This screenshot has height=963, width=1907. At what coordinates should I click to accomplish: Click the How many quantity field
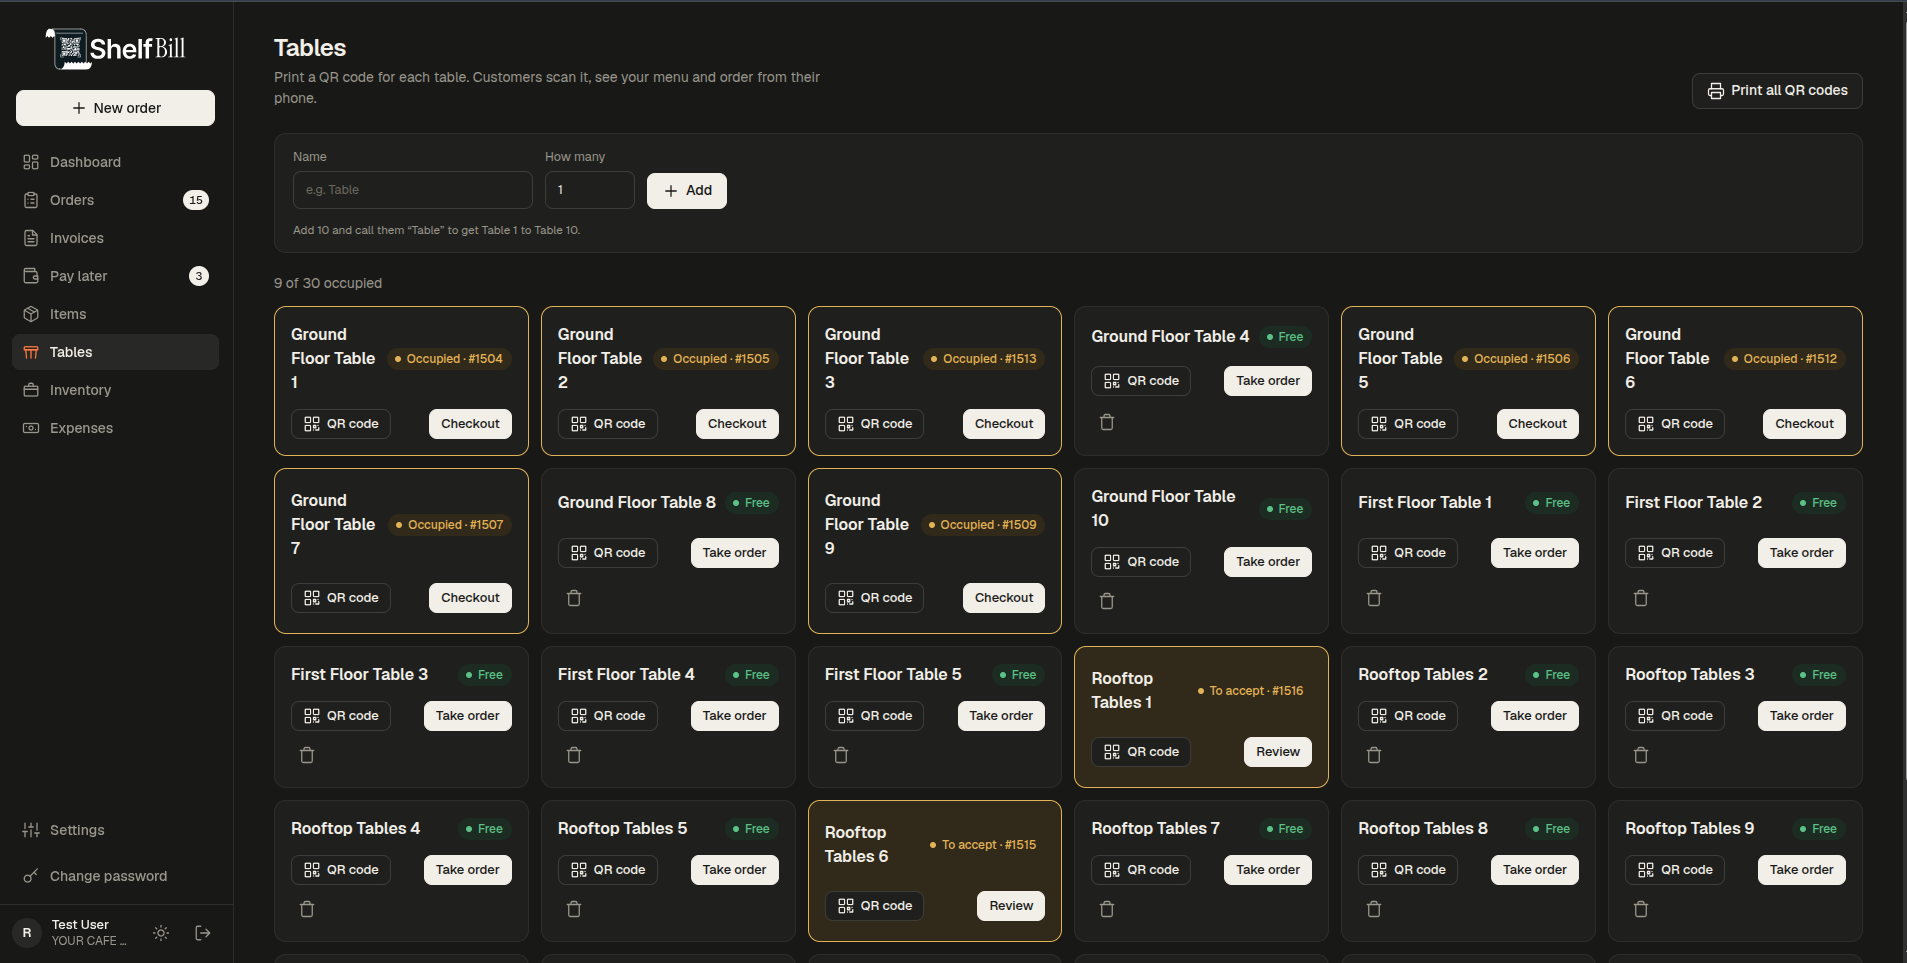pyautogui.click(x=590, y=190)
